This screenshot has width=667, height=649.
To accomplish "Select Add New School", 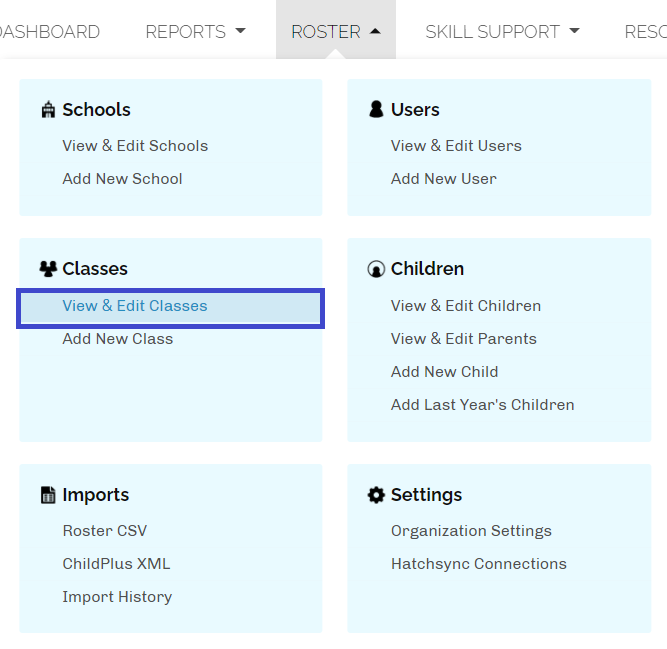I will pyautogui.click(x=122, y=179).
